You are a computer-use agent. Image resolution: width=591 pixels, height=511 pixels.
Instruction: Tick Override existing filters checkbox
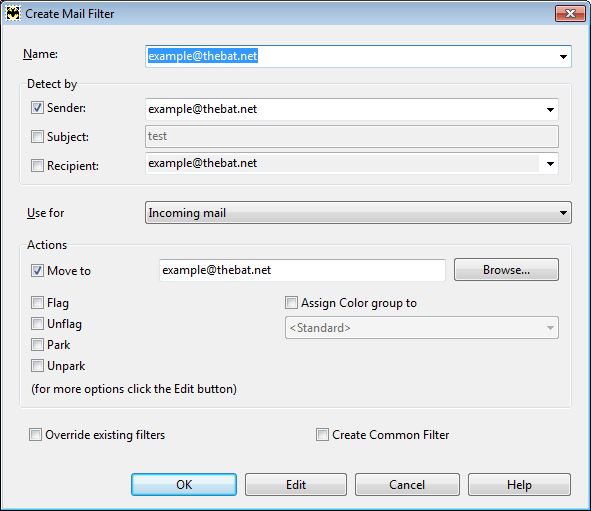point(35,435)
